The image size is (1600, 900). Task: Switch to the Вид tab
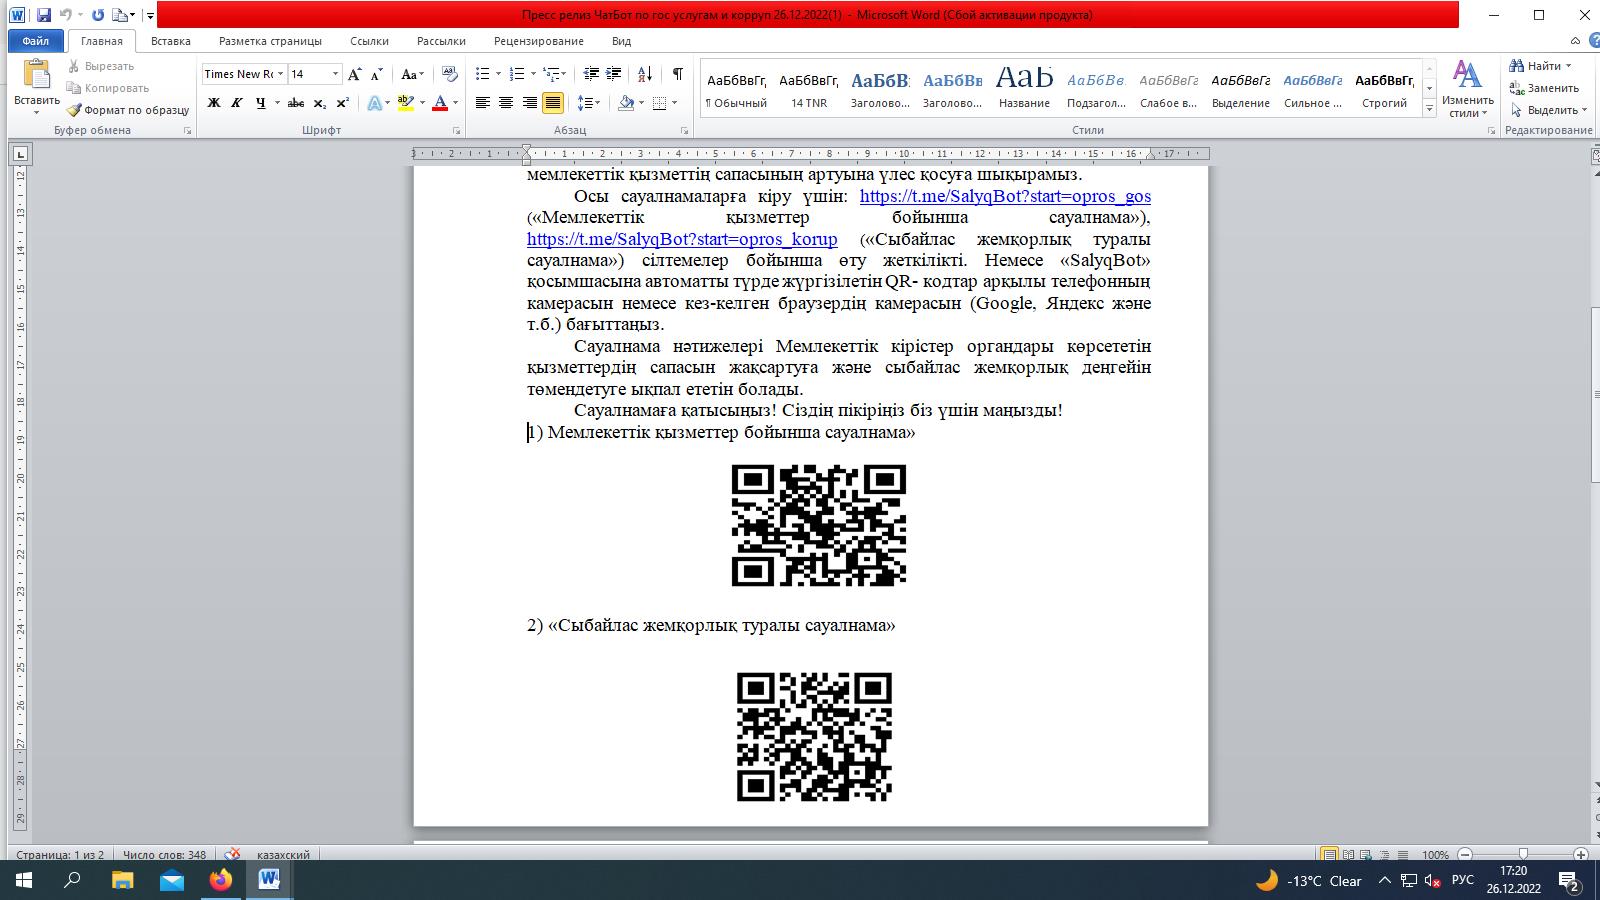click(x=621, y=41)
